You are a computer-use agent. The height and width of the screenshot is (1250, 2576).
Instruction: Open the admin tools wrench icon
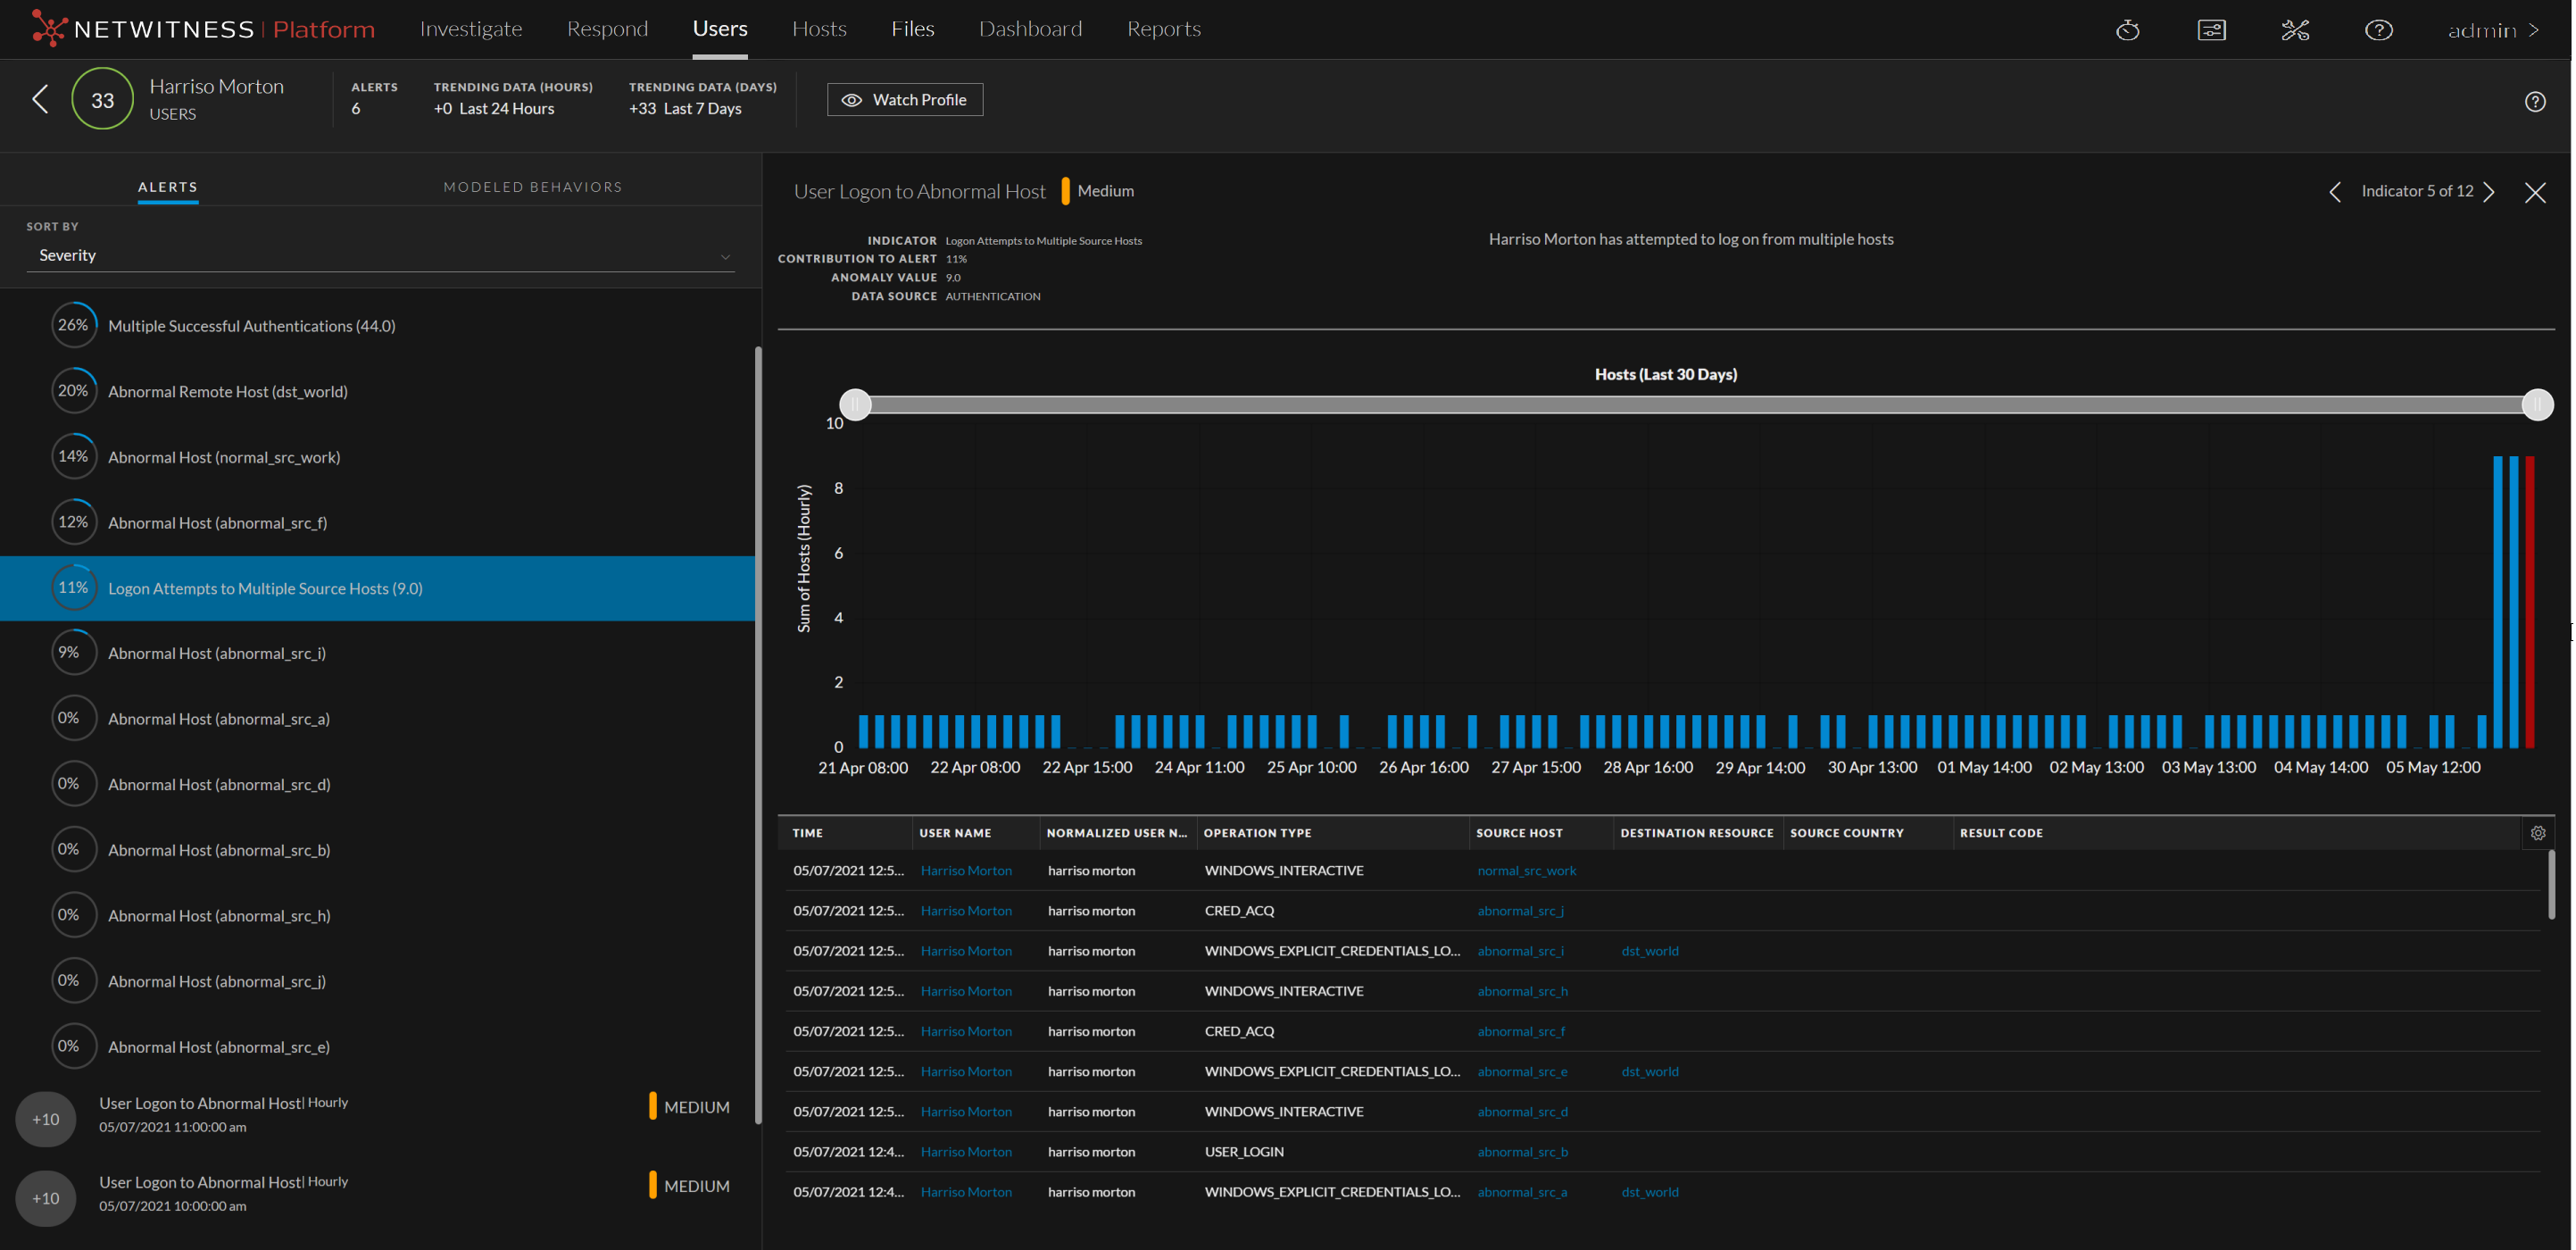2295,30
